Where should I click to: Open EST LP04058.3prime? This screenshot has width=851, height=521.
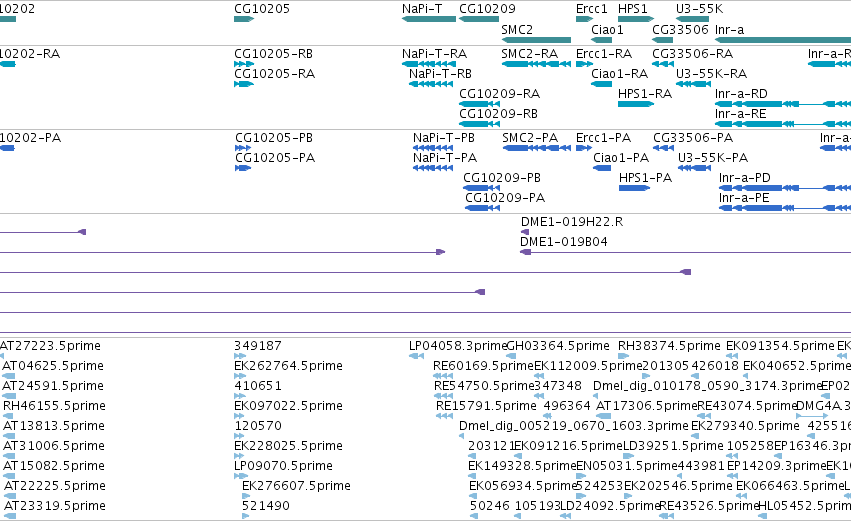point(416,356)
